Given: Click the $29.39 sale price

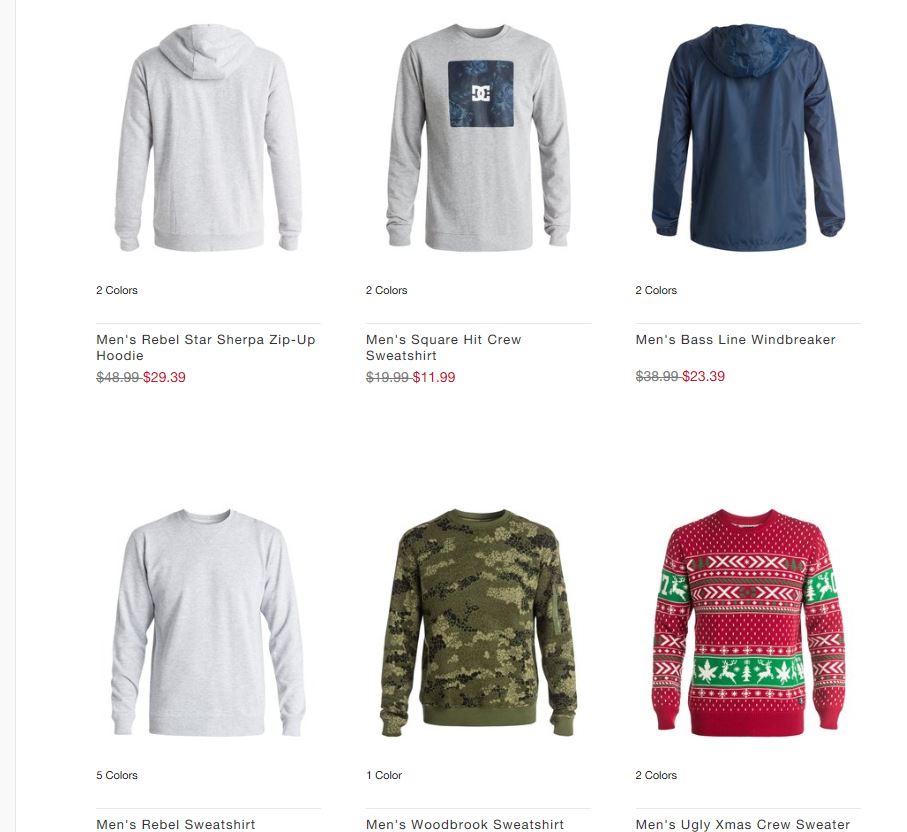Looking at the screenshot, I should pyautogui.click(x=164, y=377).
